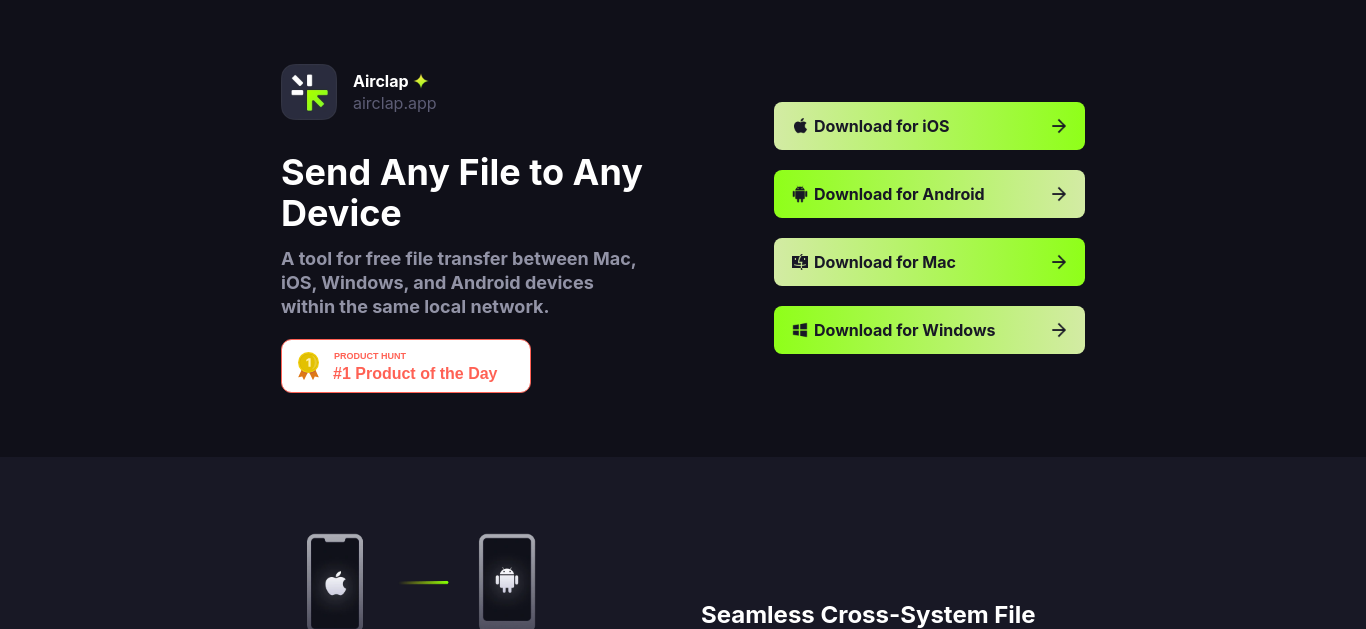Image resolution: width=1366 pixels, height=629 pixels.
Task: Click the Airclap app logo icon
Action: tap(309, 92)
